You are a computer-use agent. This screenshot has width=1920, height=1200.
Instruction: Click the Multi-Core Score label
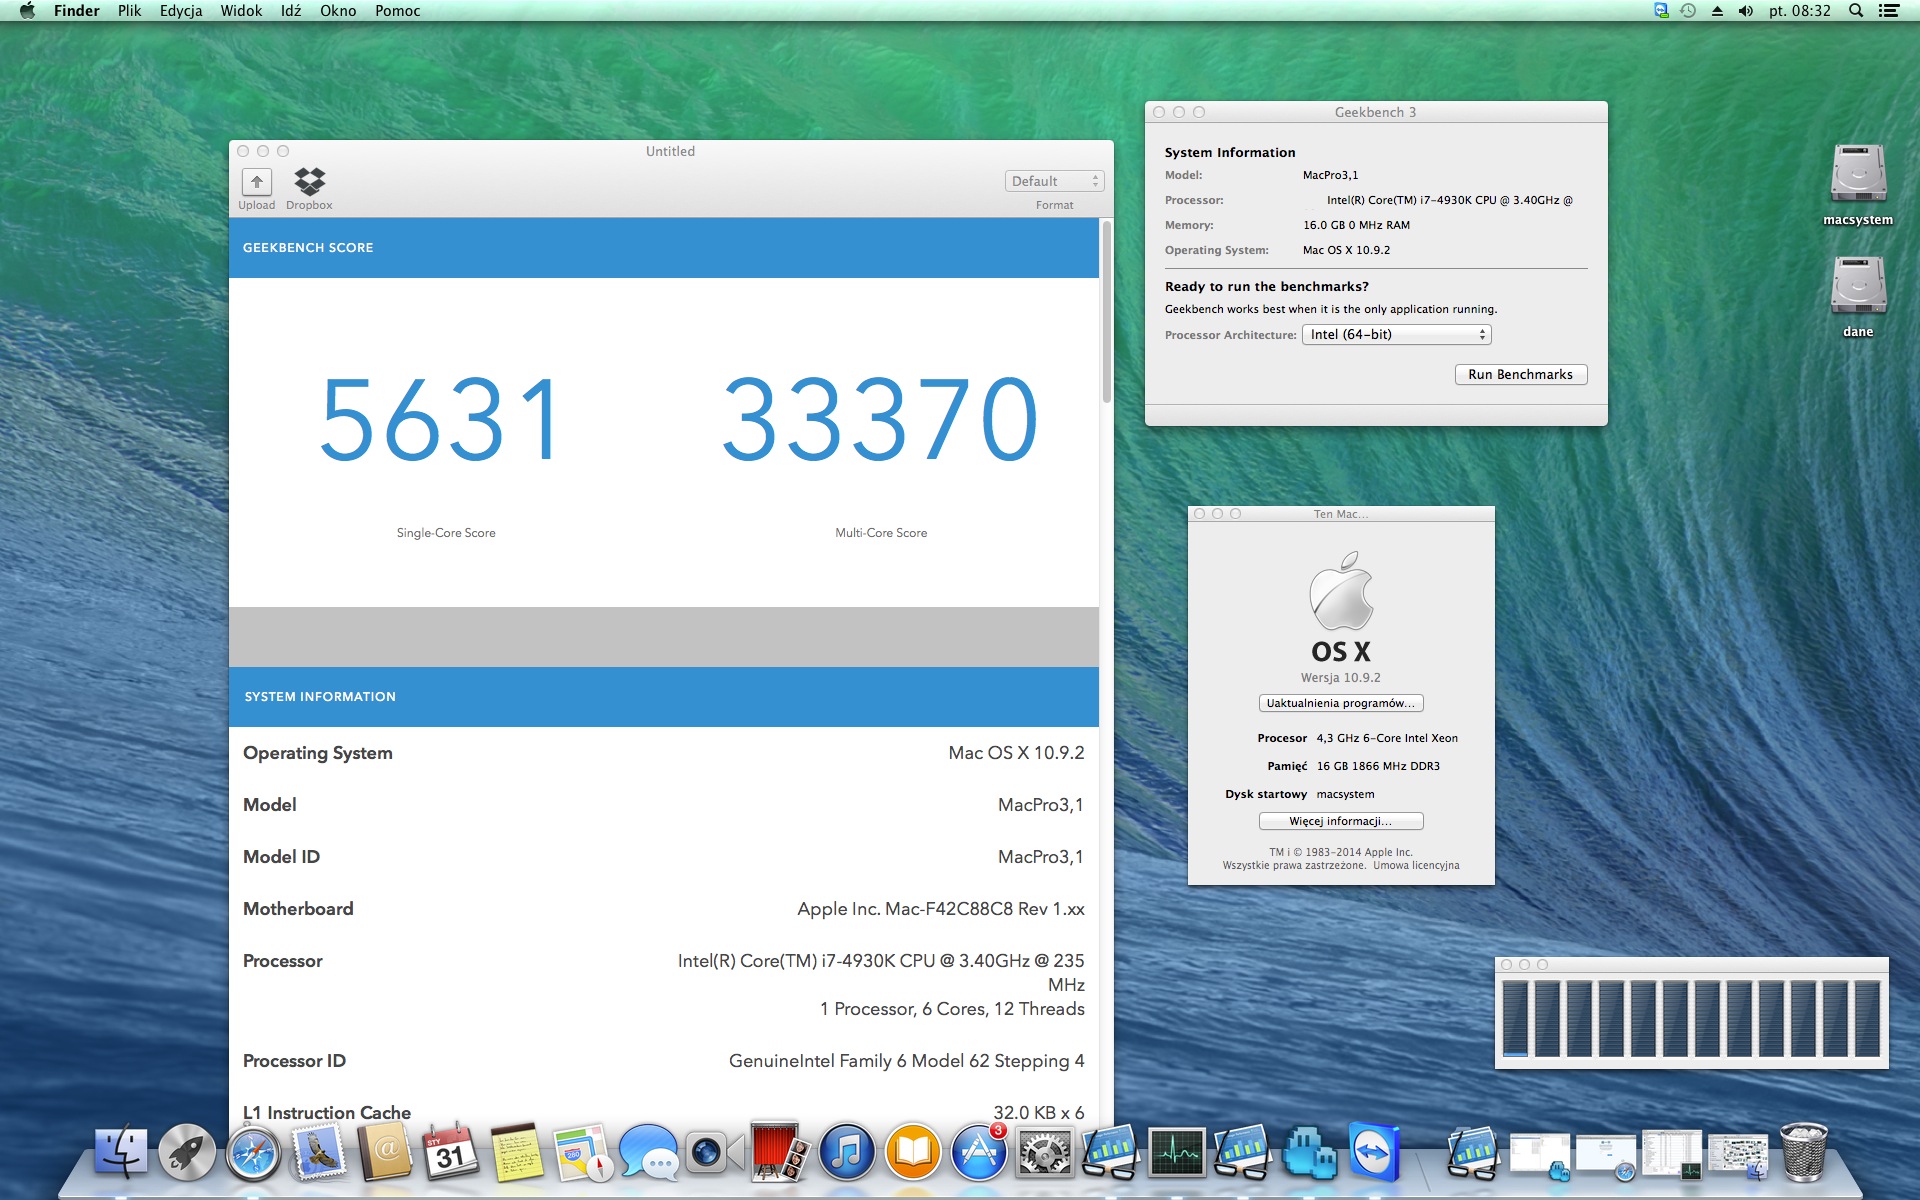point(881,533)
